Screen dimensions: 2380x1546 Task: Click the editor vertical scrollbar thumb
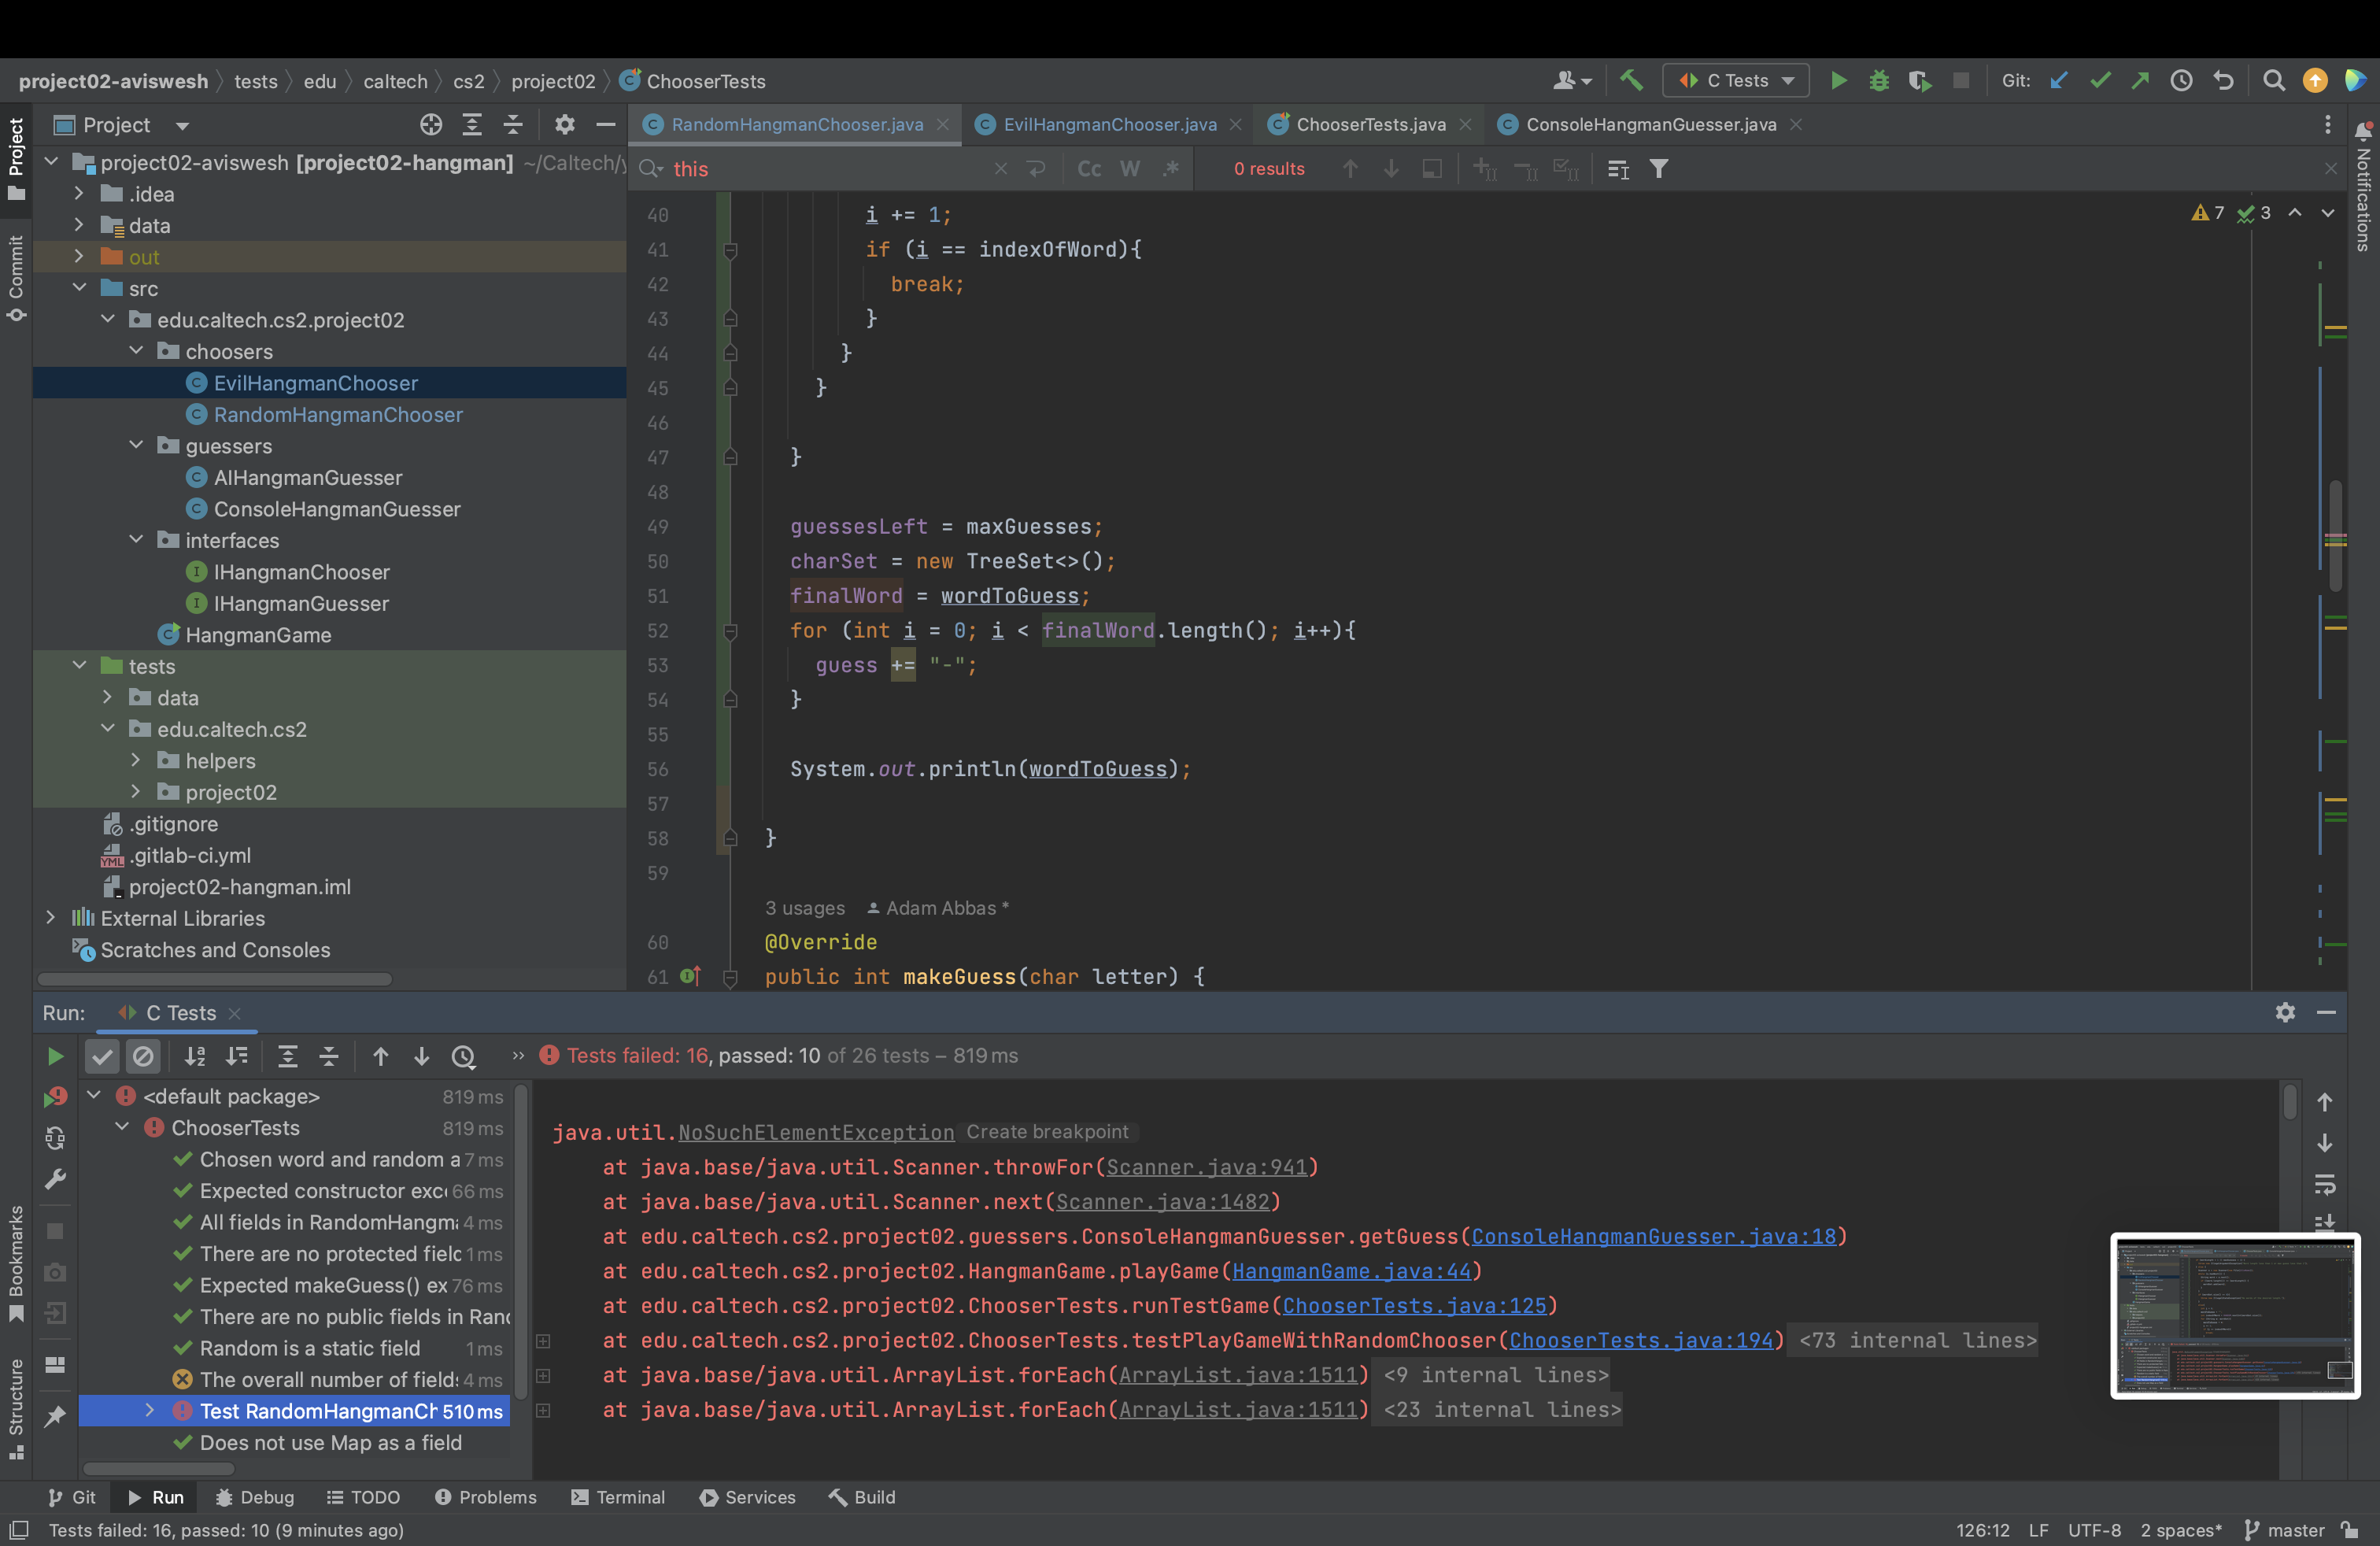click(x=2336, y=536)
